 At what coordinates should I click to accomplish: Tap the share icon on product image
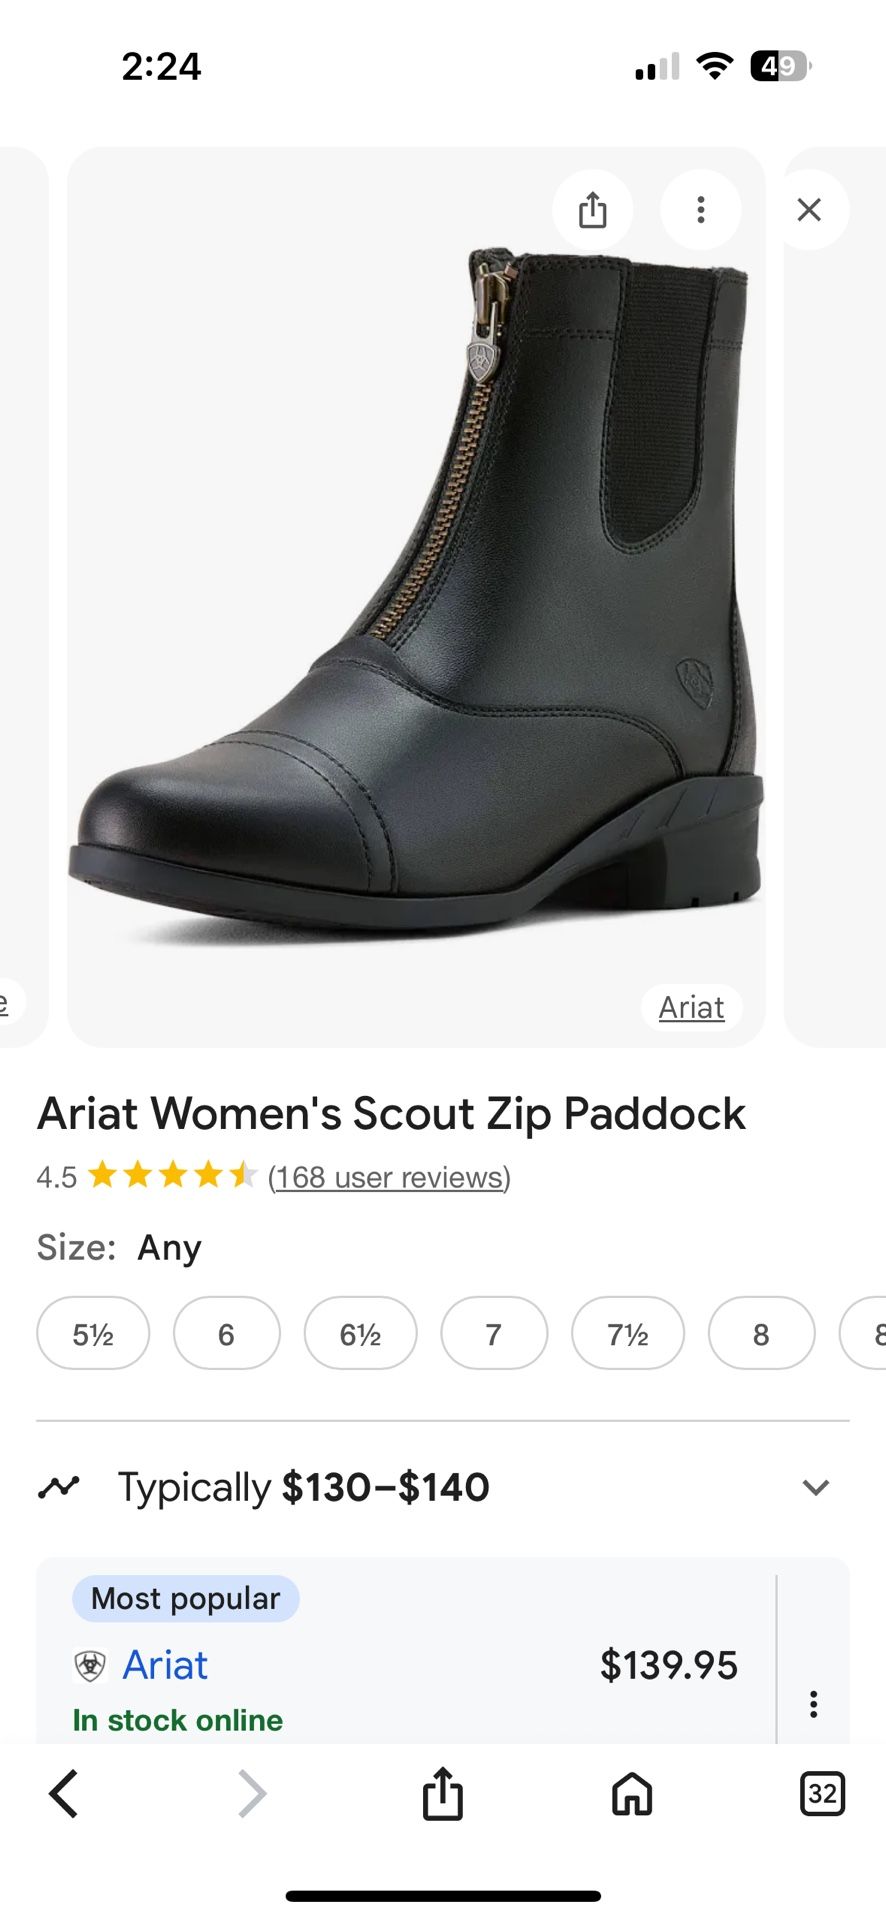[x=593, y=210]
